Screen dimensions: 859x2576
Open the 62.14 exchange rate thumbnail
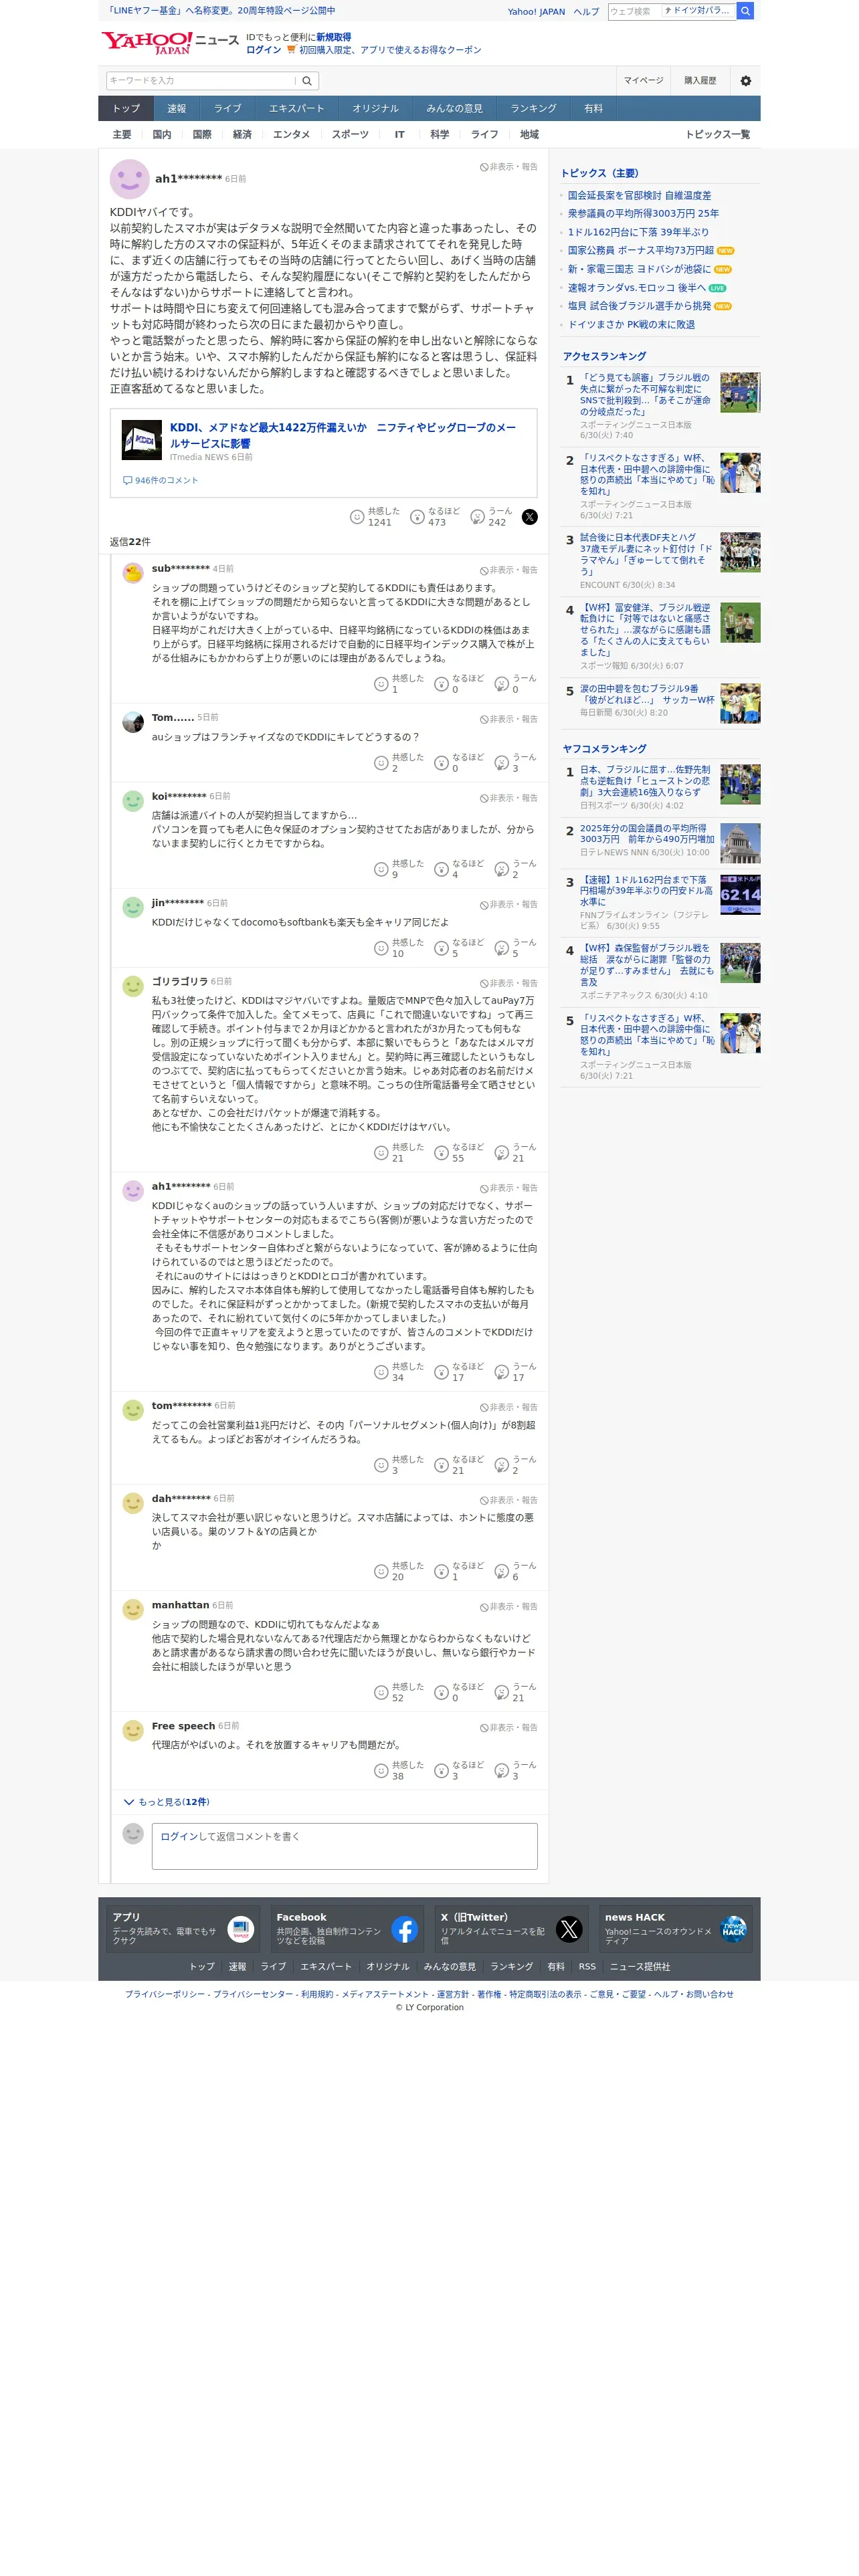tap(740, 895)
